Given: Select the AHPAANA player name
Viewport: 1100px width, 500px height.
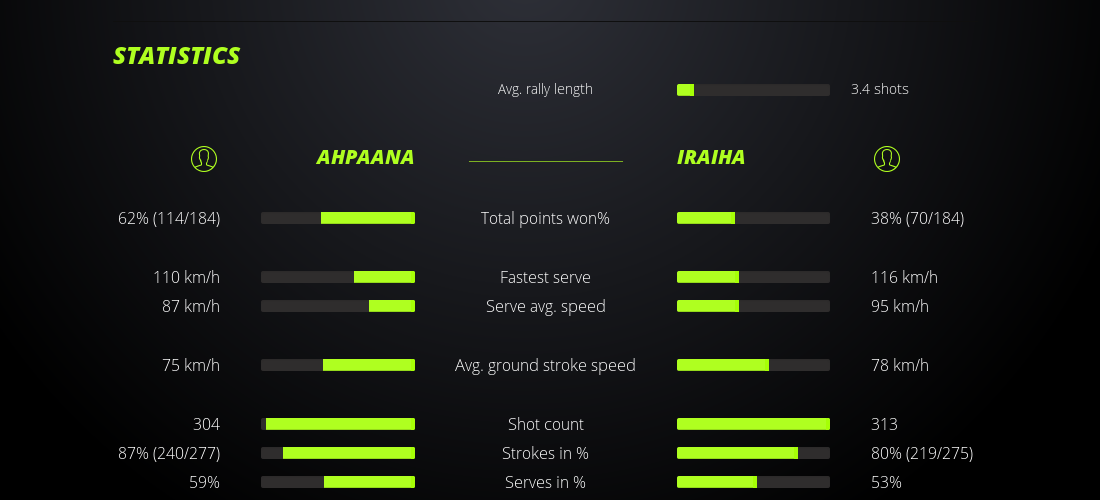Looking at the screenshot, I should pyautogui.click(x=365, y=158).
